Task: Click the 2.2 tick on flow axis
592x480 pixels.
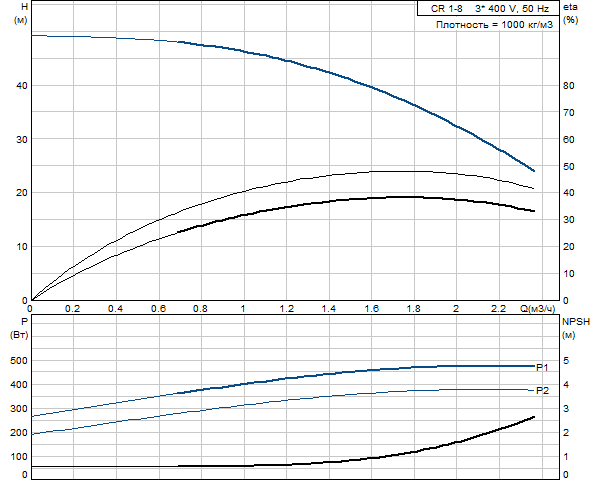Action: 498,309
